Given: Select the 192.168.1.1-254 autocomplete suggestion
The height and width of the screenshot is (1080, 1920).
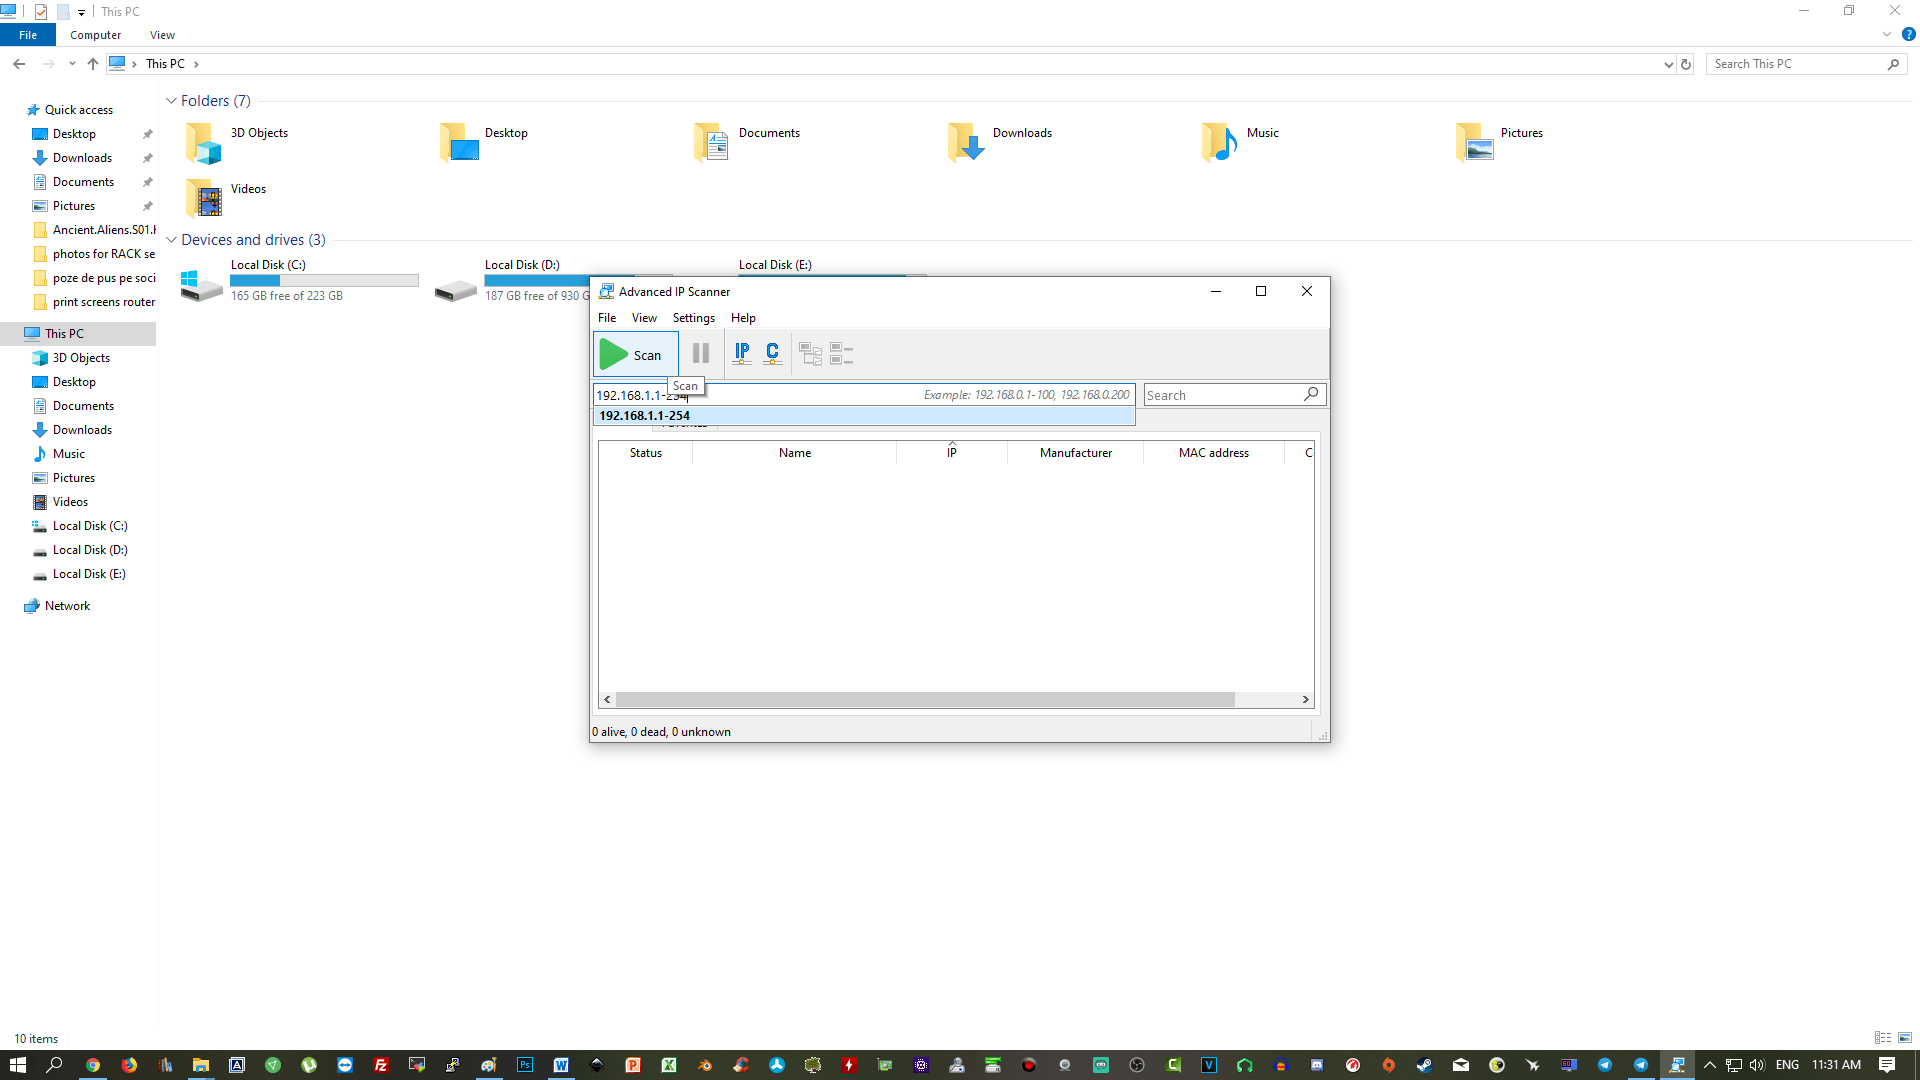Looking at the screenshot, I should (864, 416).
